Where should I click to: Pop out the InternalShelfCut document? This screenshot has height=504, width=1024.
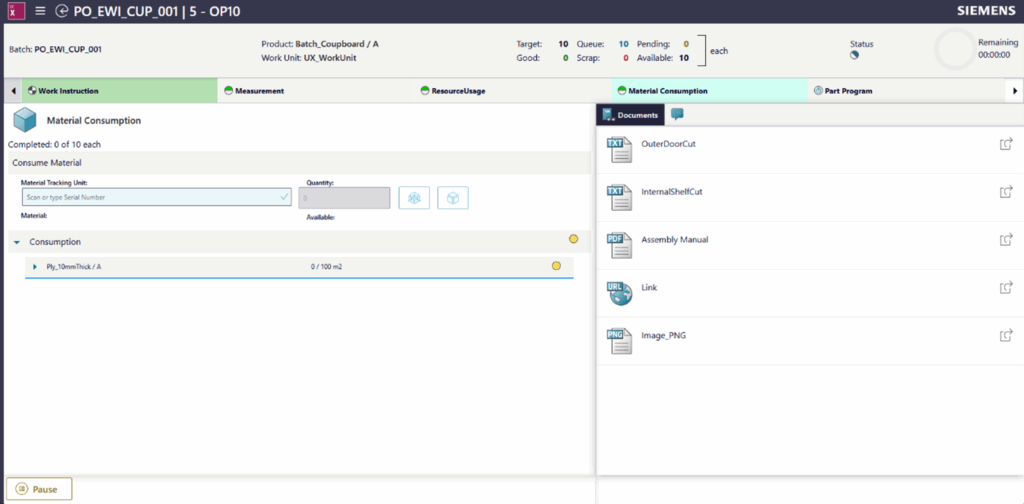1005,192
